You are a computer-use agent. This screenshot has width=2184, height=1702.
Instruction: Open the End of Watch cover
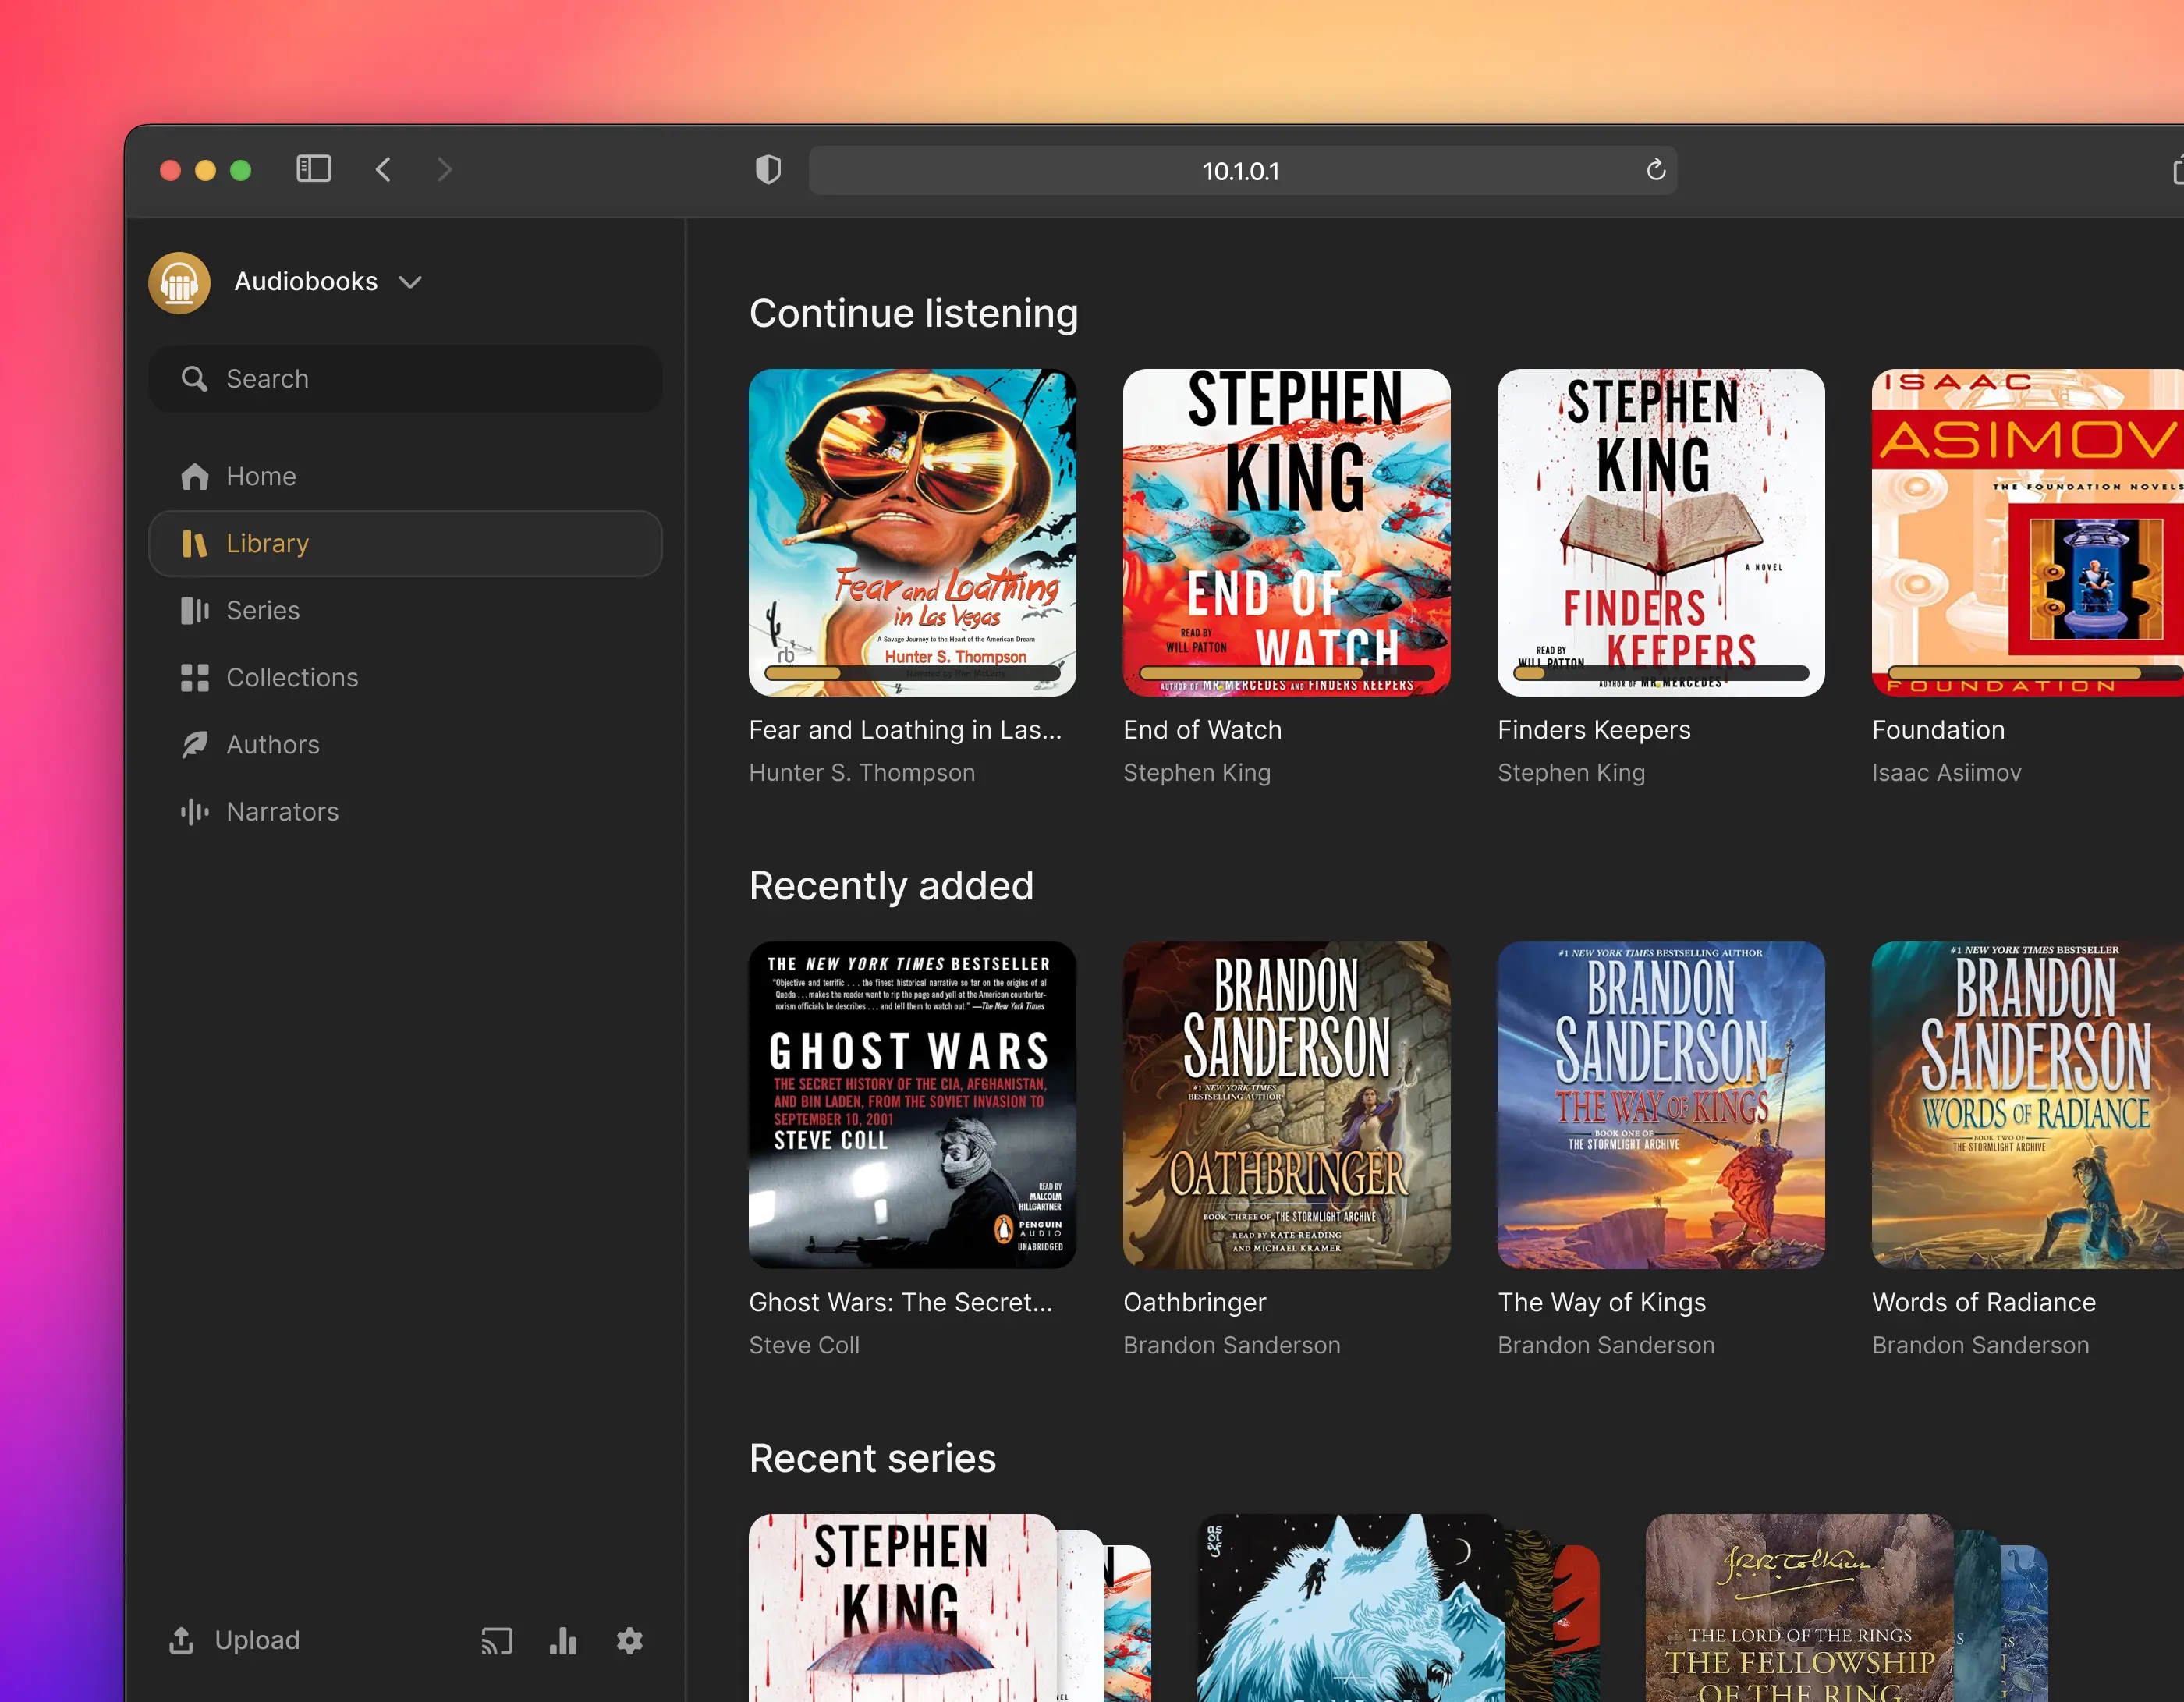coord(1286,533)
